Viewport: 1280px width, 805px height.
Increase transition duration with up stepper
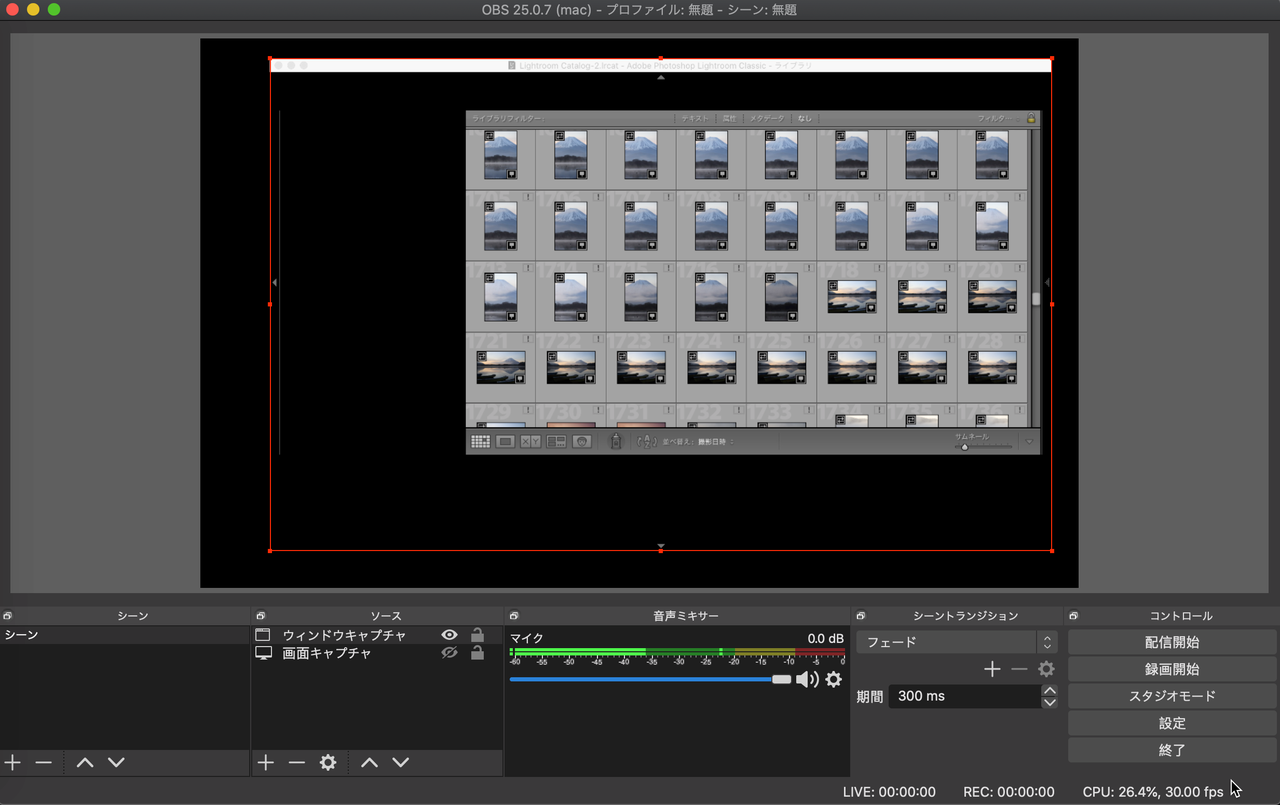(1049, 690)
